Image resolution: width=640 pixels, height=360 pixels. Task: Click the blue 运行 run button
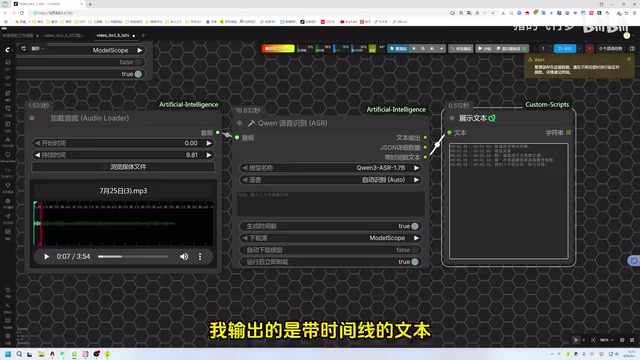[x=565, y=49]
